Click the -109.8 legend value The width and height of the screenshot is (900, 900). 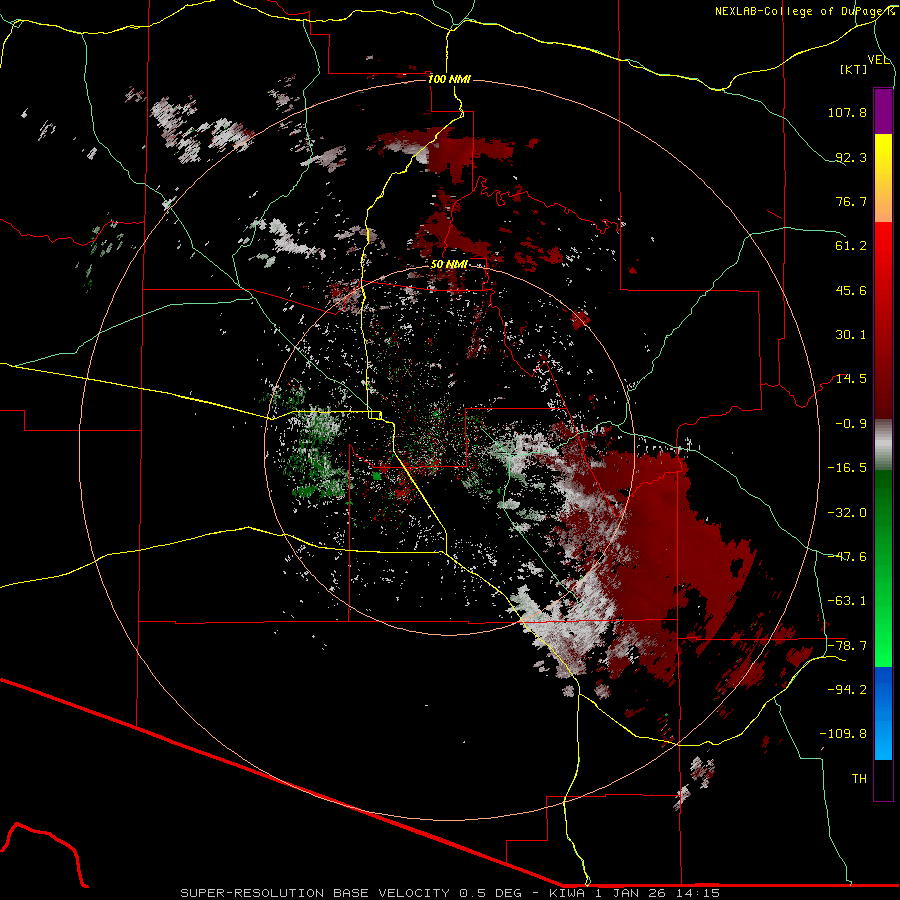coord(843,734)
